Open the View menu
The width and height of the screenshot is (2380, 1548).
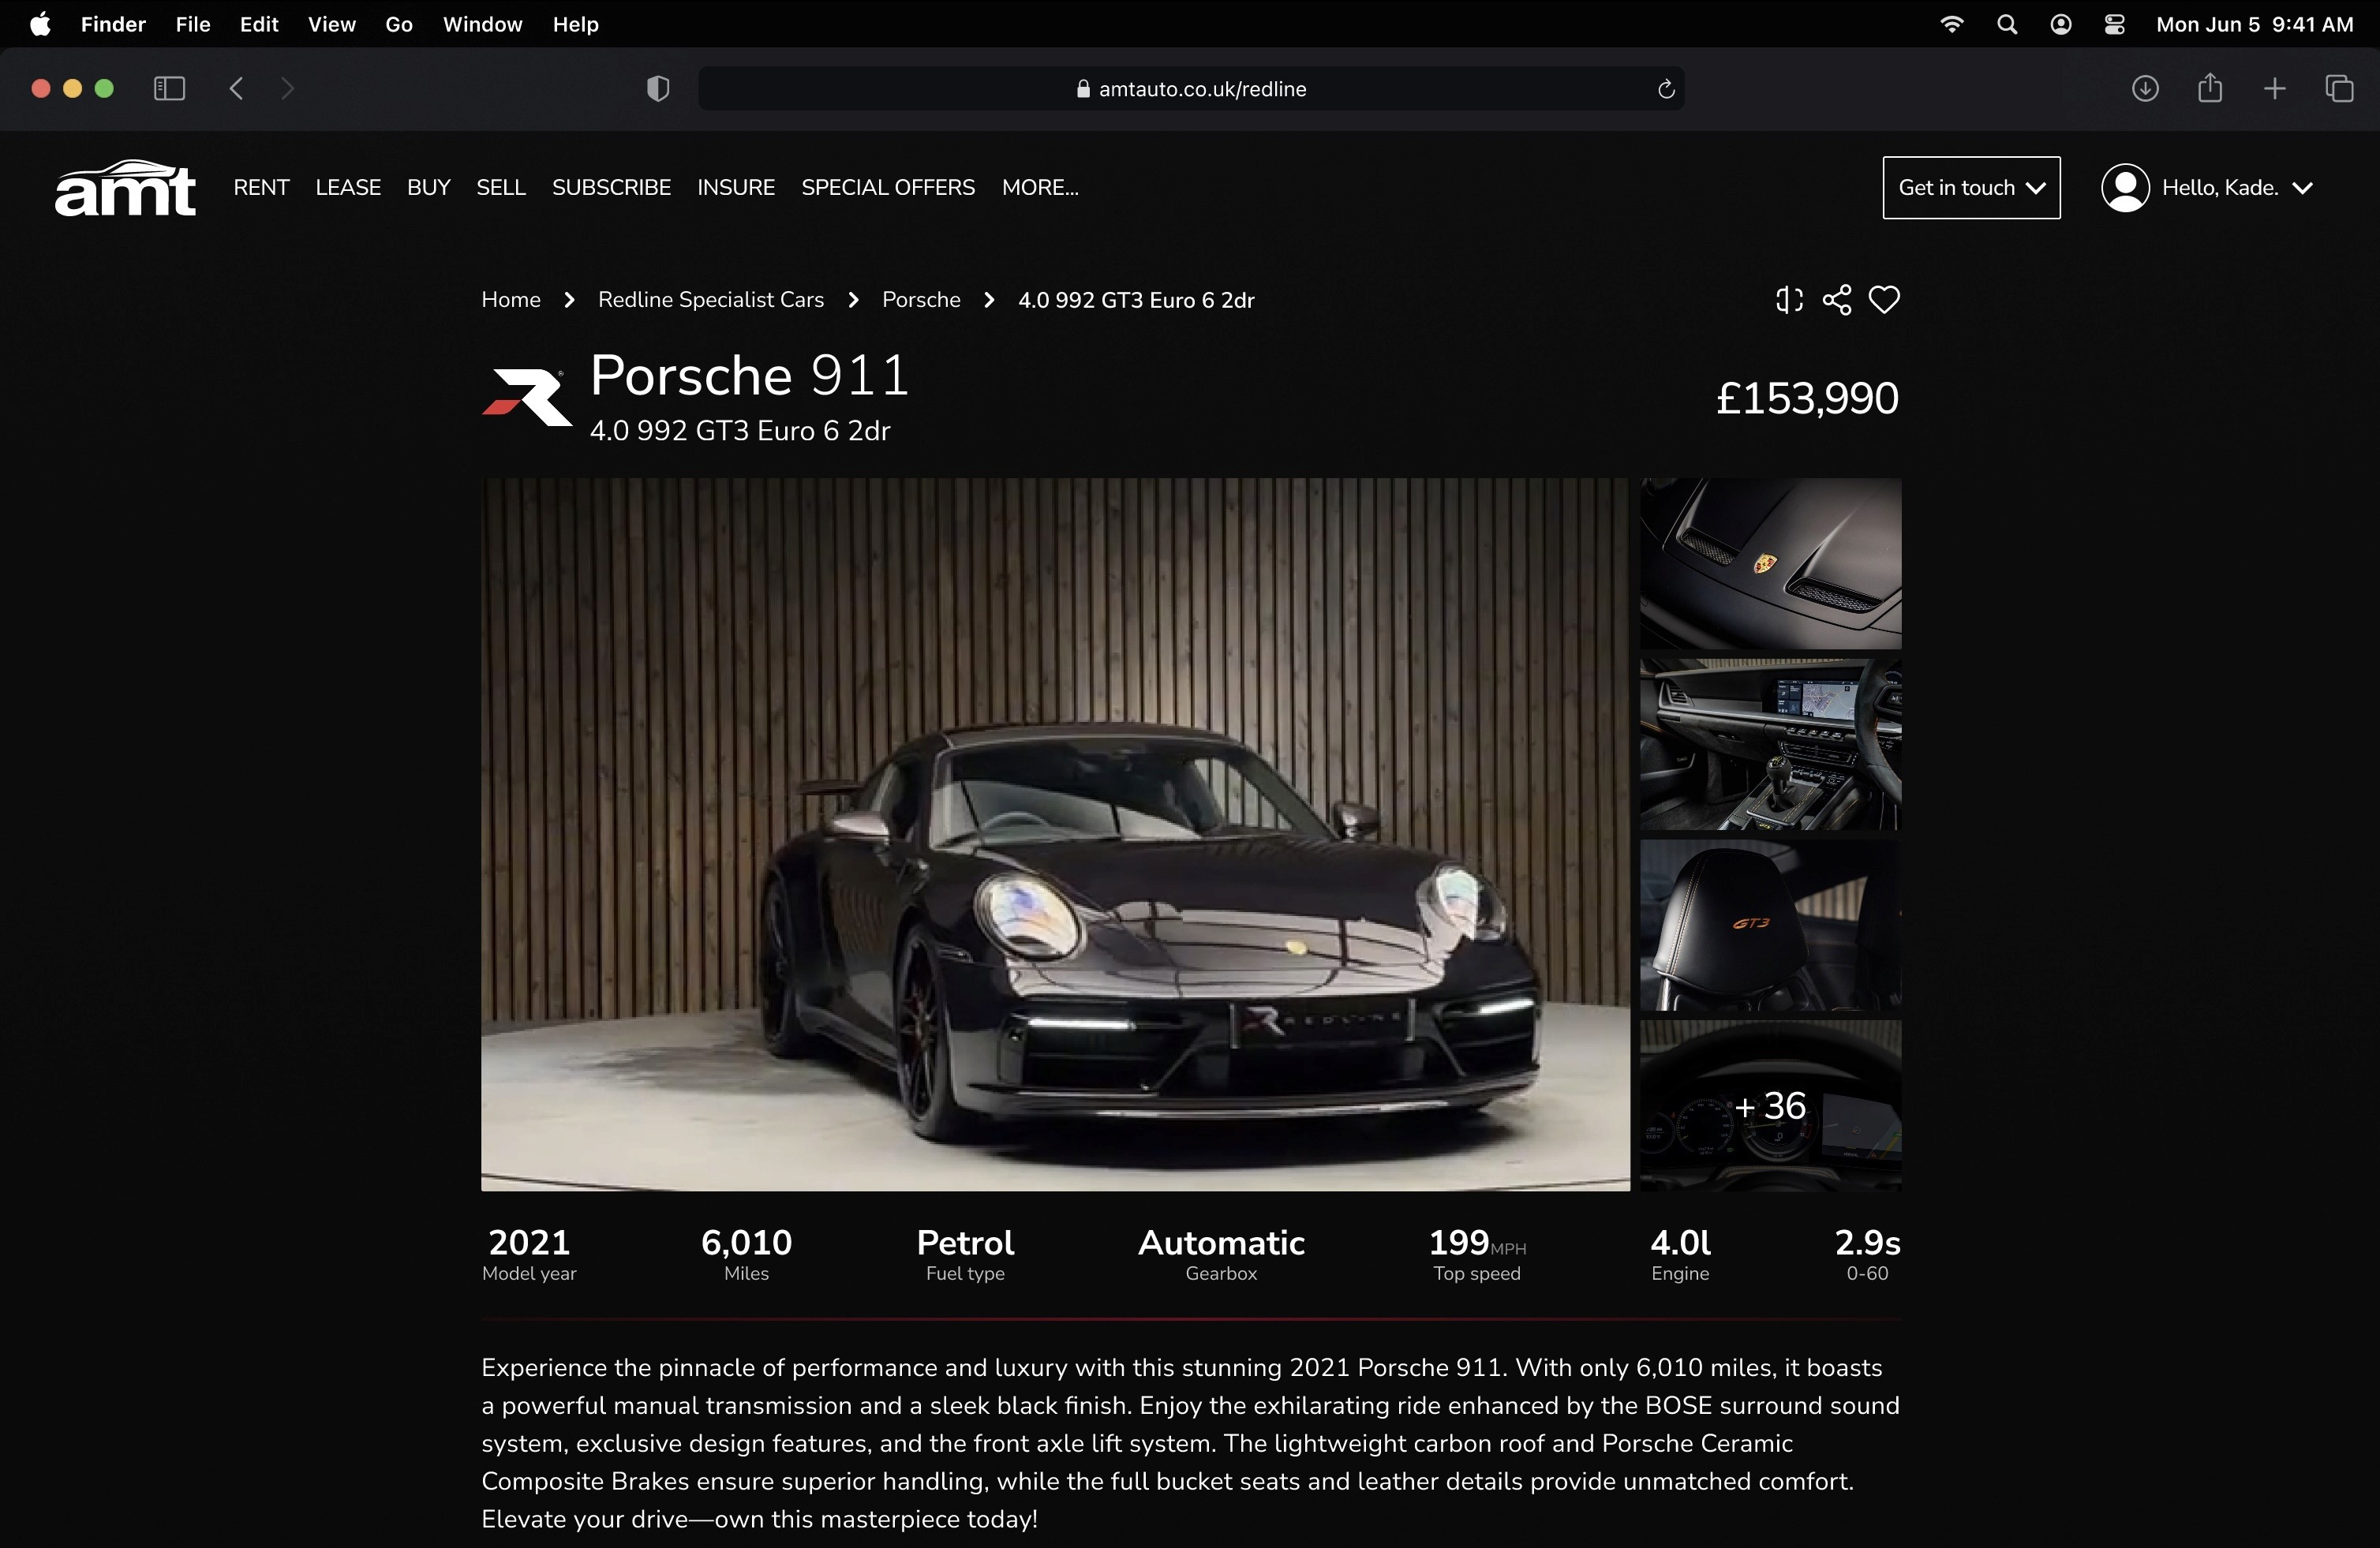[x=332, y=24]
